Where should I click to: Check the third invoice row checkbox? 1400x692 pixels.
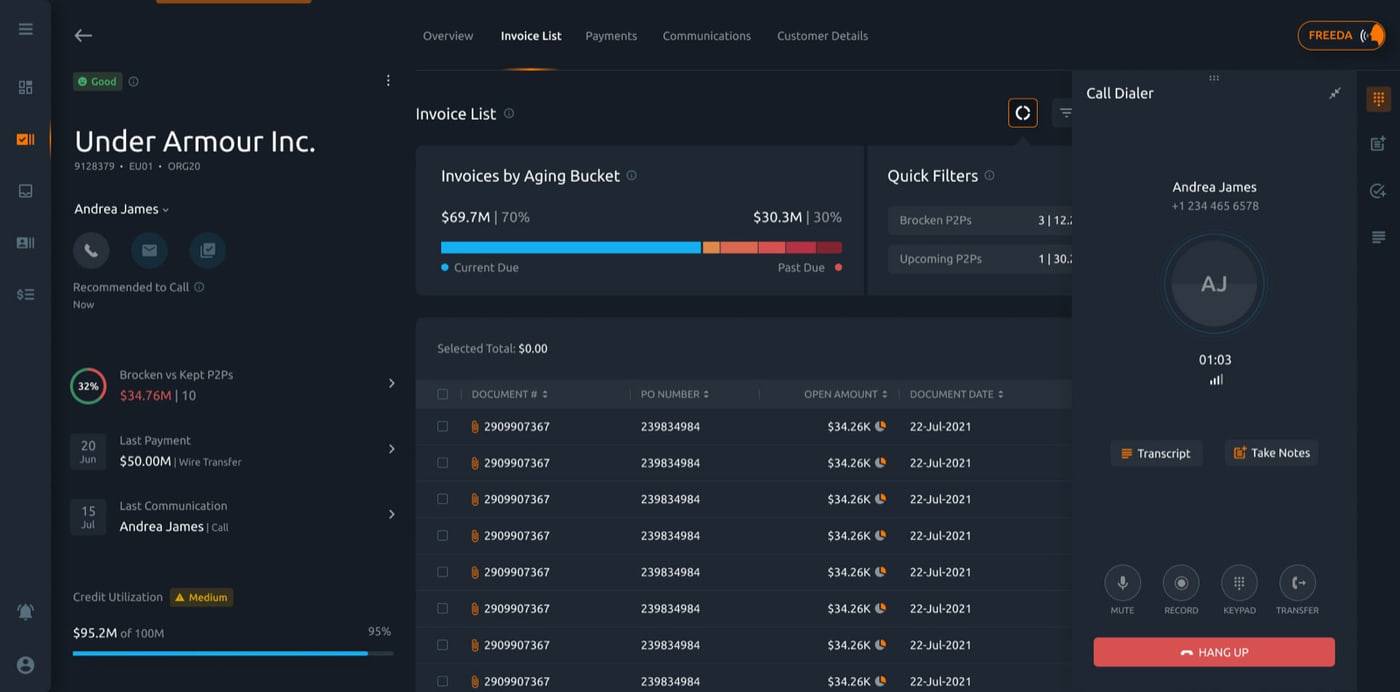[x=442, y=499]
